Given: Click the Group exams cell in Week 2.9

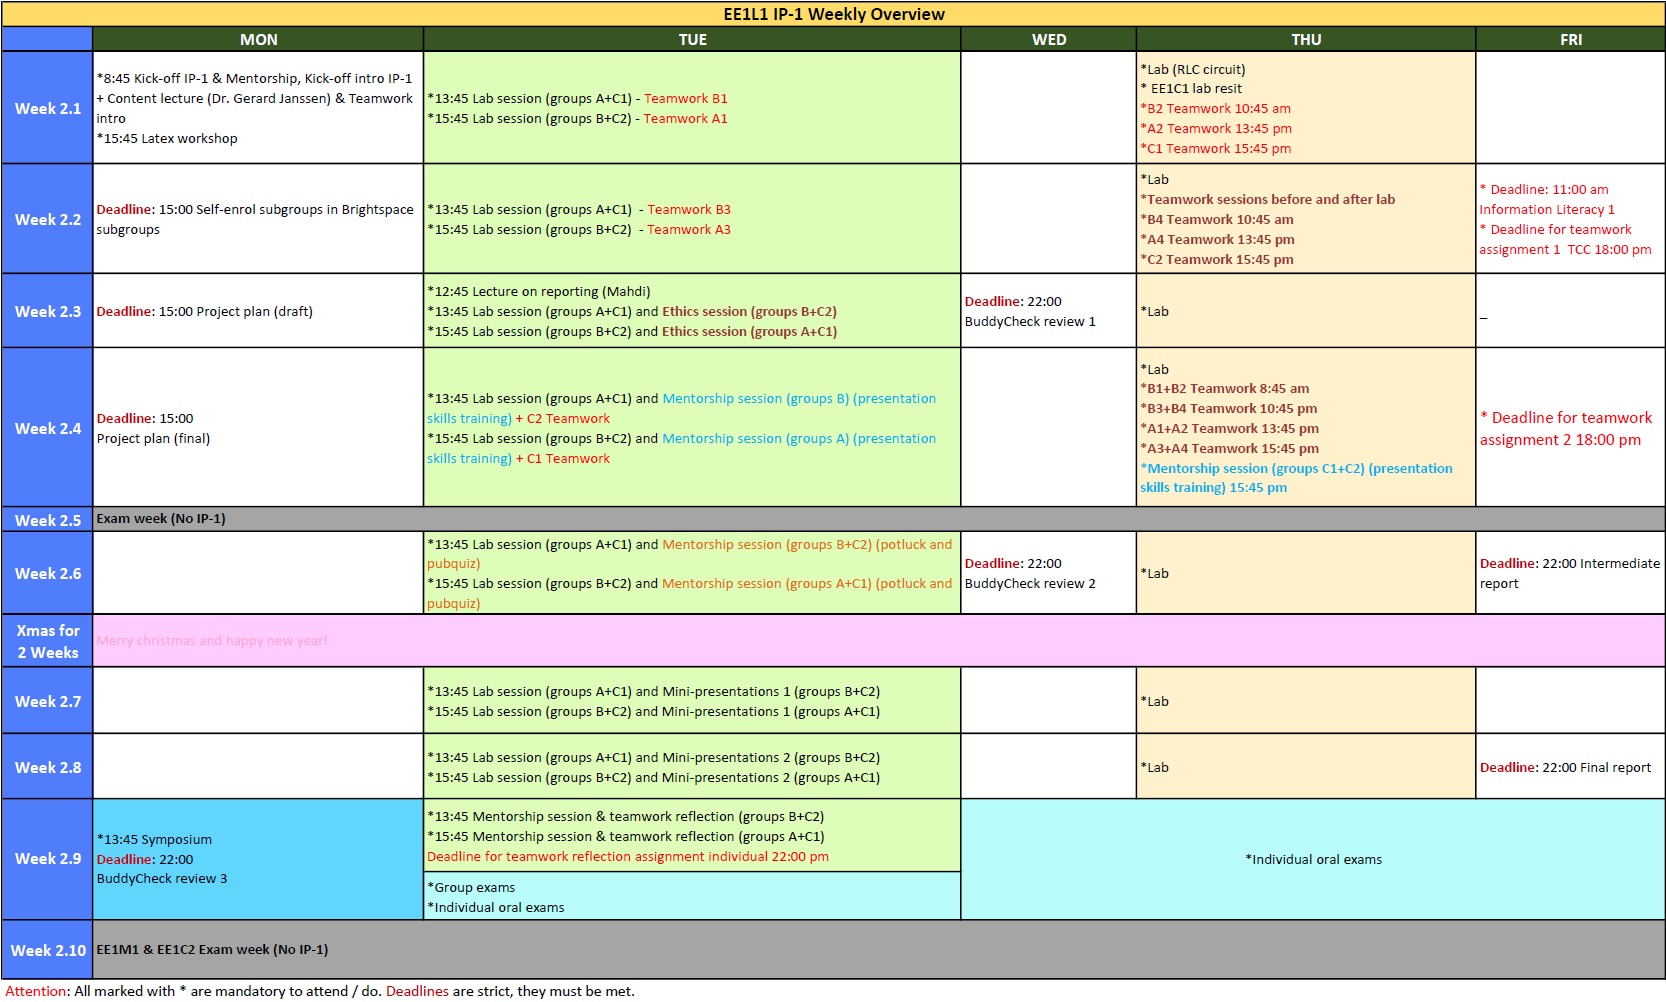Looking at the screenshot, I should 692,897.
